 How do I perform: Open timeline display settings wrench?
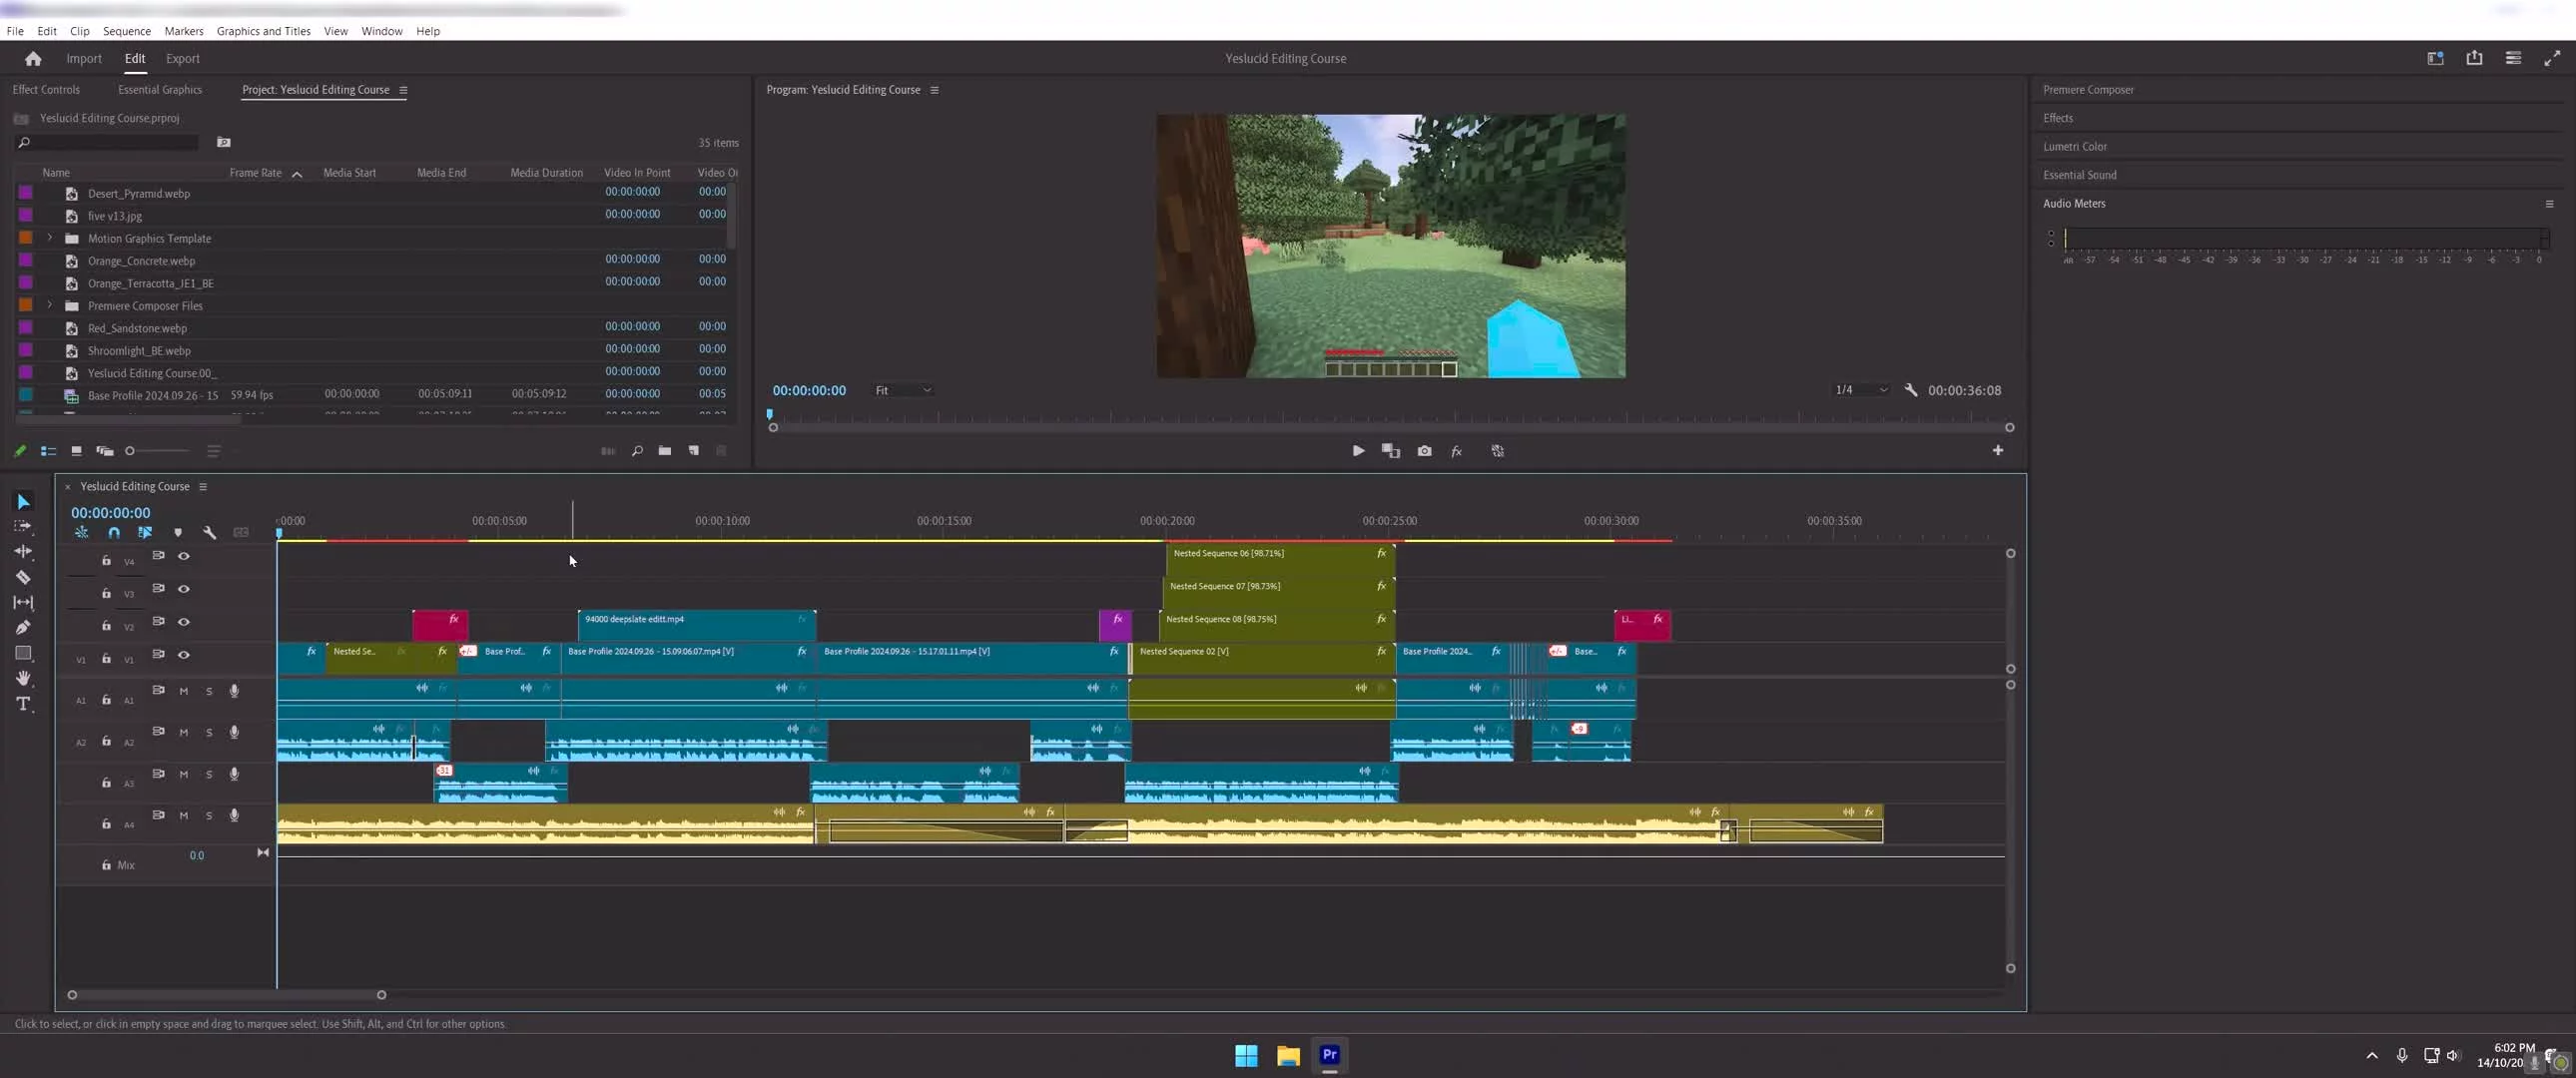[209, 533]
